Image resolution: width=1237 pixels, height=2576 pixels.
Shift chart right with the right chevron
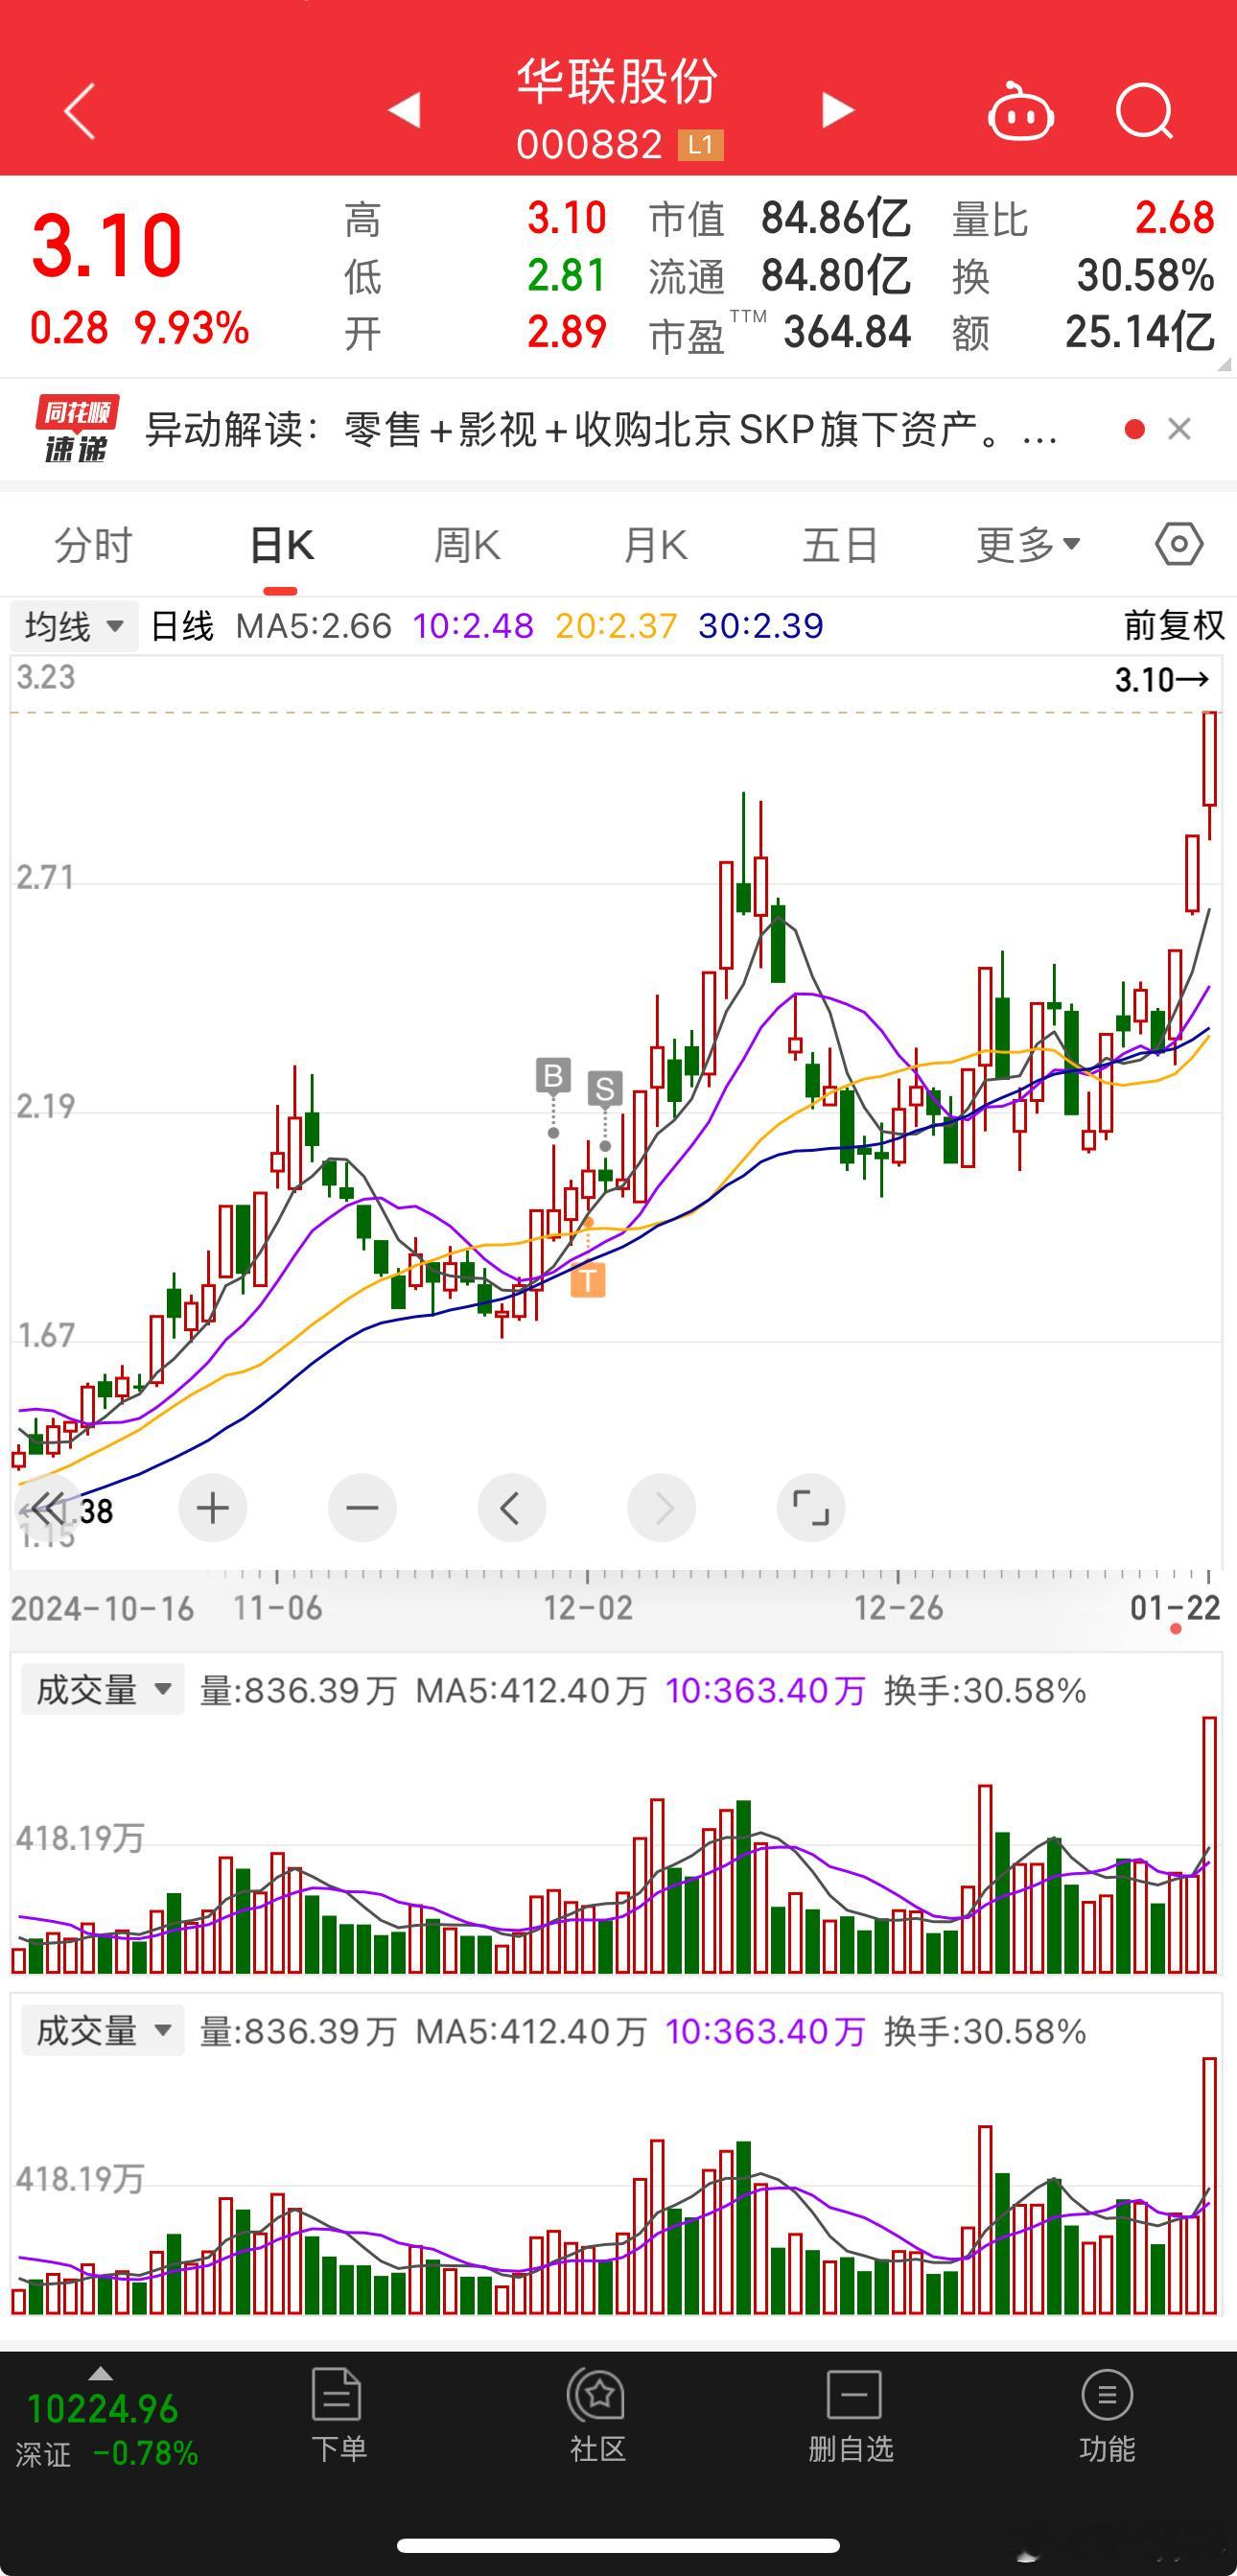(x=661, y=1508)
